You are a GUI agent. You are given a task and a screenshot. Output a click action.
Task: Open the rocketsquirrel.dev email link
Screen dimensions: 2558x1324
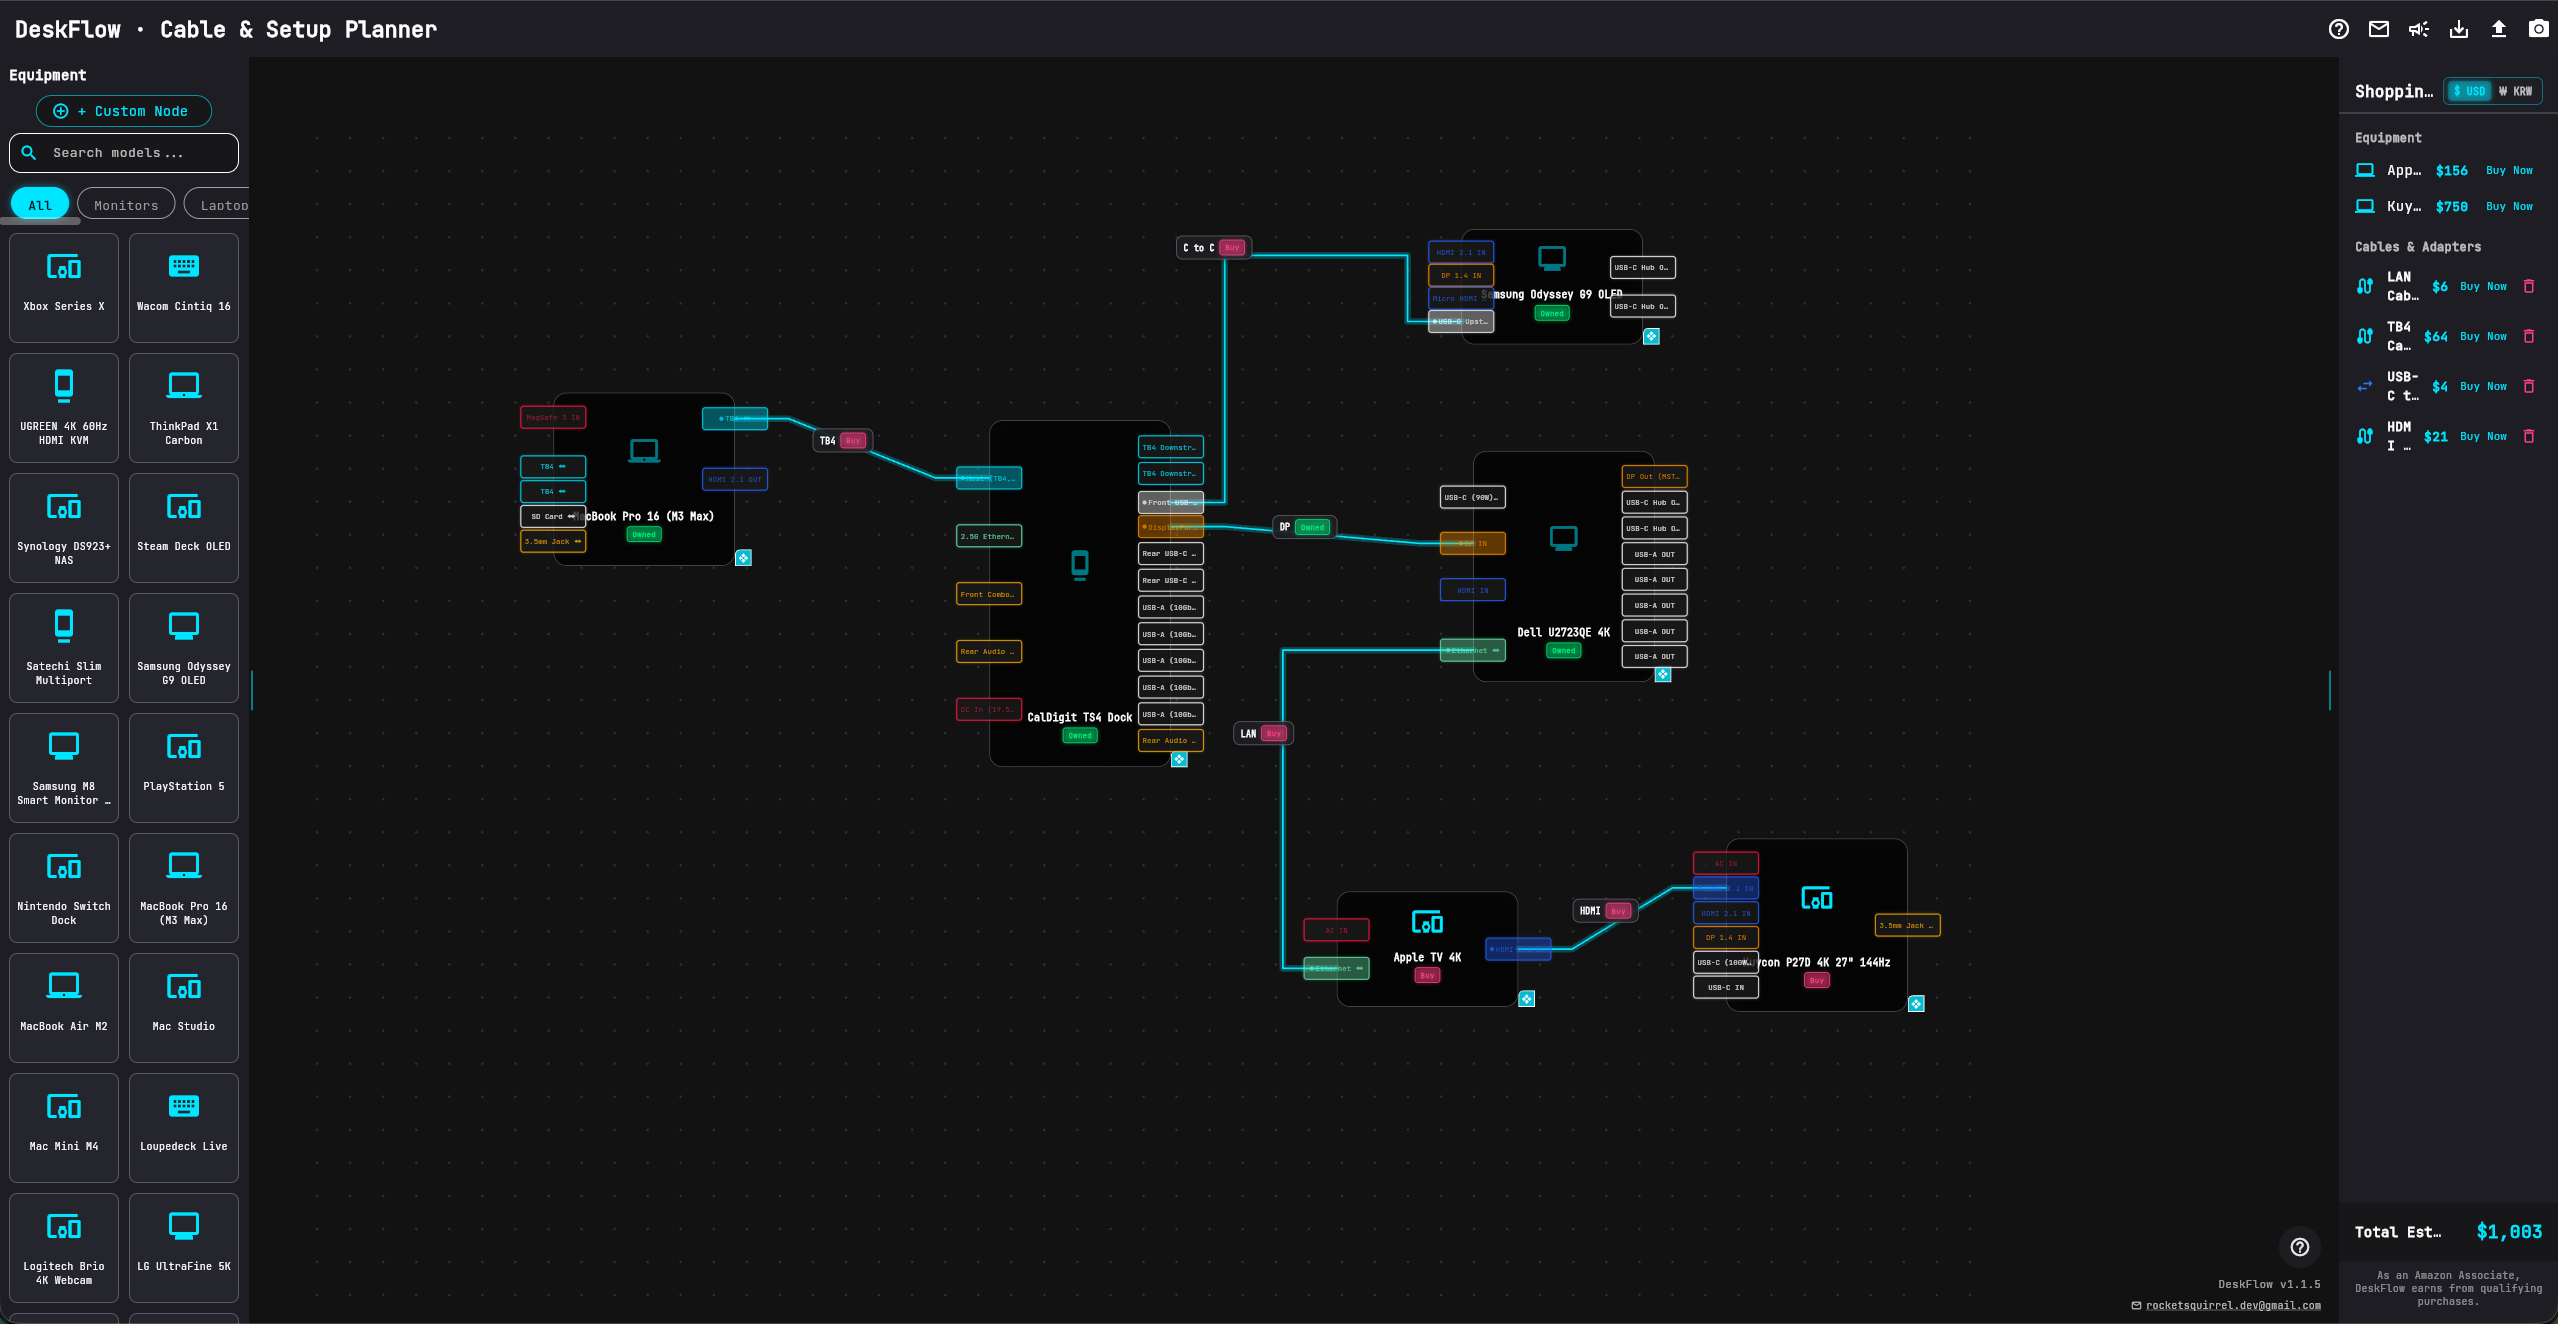[x=2232, y=1305]
